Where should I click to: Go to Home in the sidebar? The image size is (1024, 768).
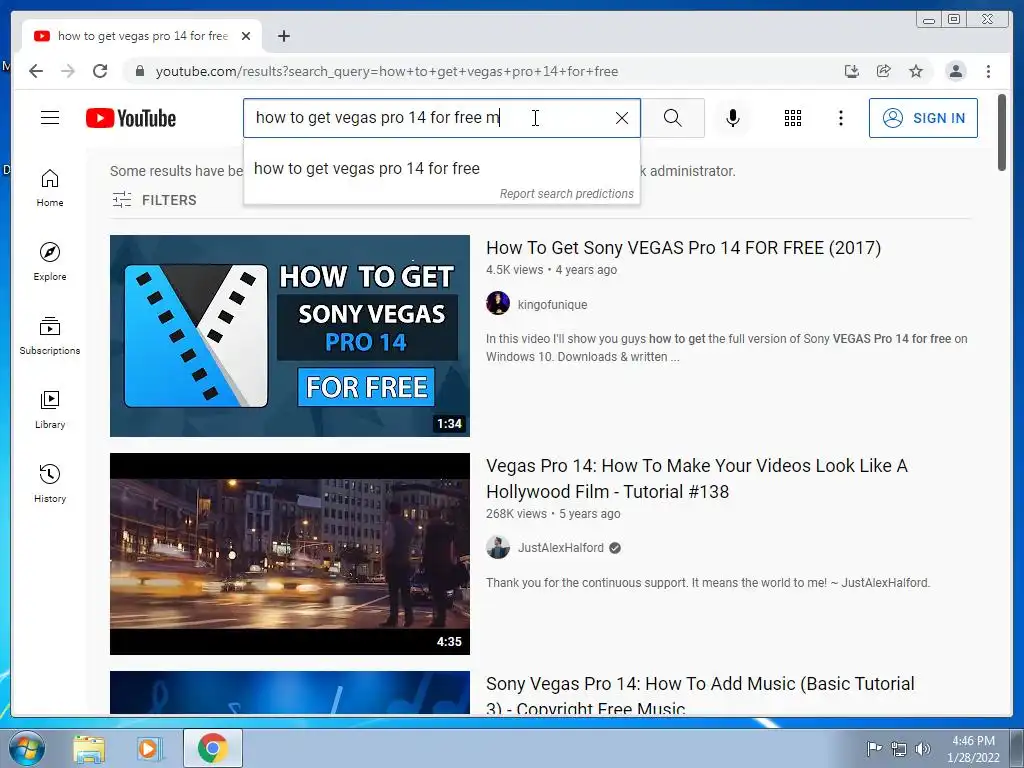50,188
